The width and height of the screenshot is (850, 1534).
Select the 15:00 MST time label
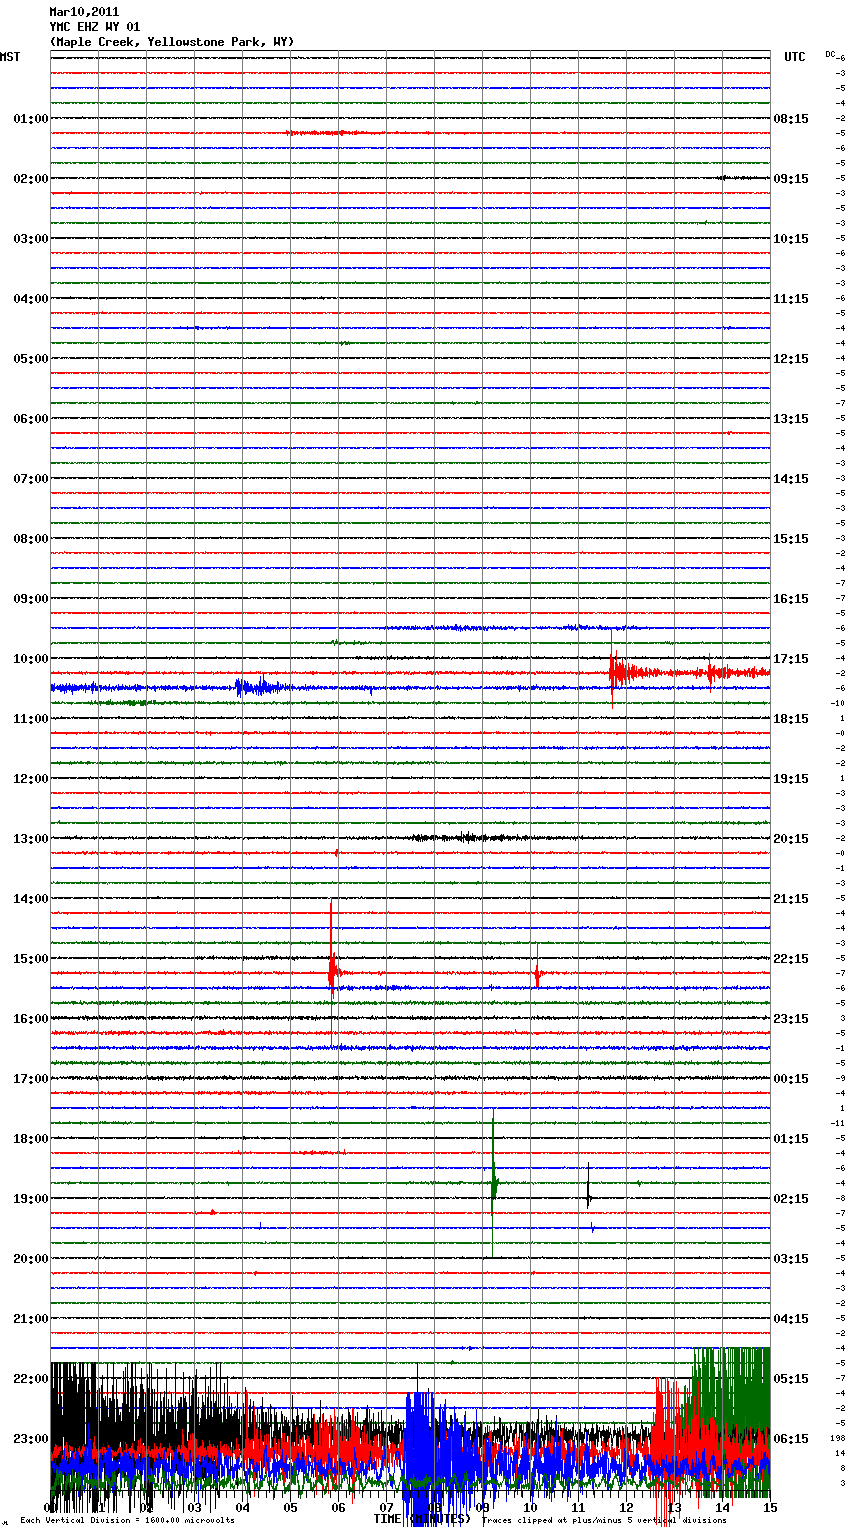coord(31,959)
